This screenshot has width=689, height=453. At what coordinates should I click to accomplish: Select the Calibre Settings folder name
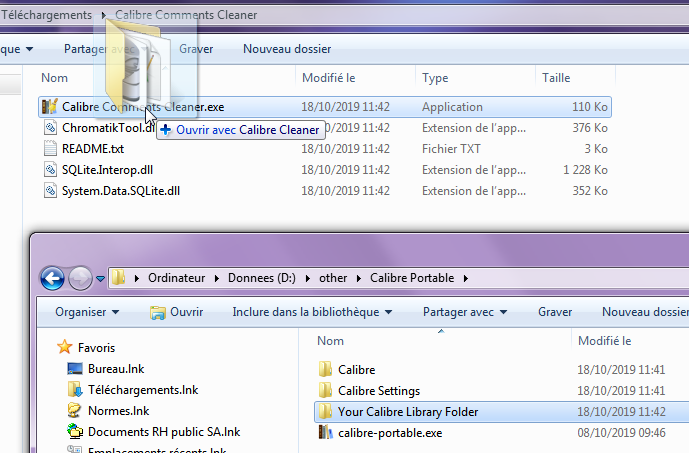(x=379, y=391)
